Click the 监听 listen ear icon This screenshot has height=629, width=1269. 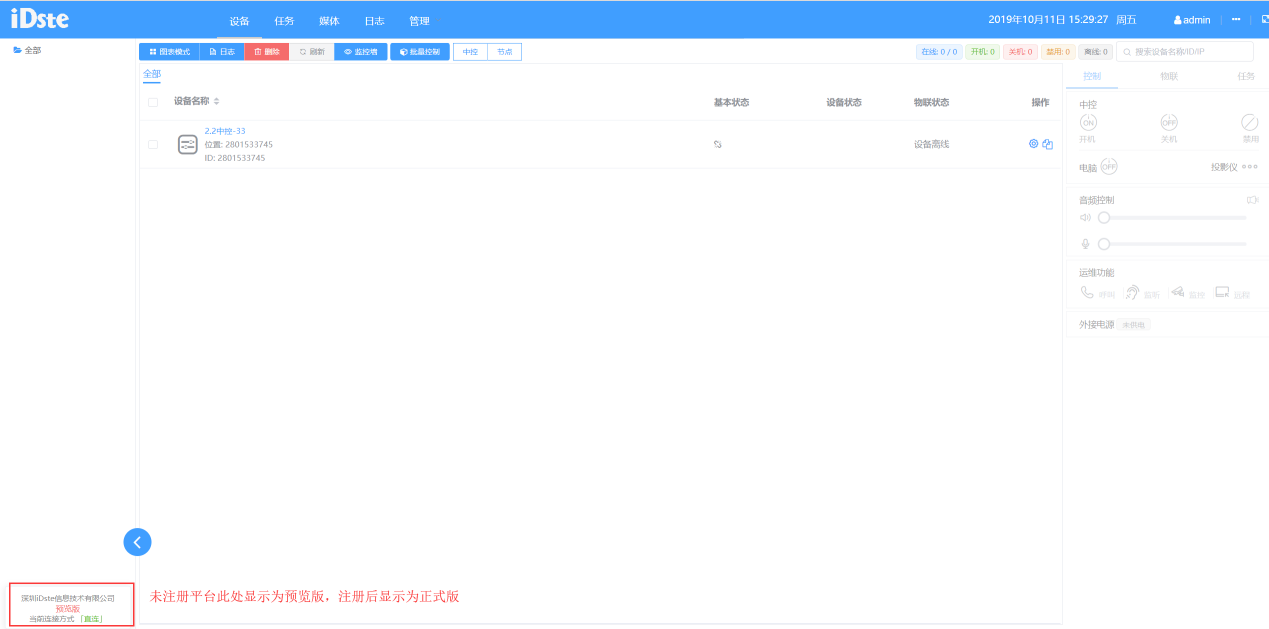point(1132,293)
